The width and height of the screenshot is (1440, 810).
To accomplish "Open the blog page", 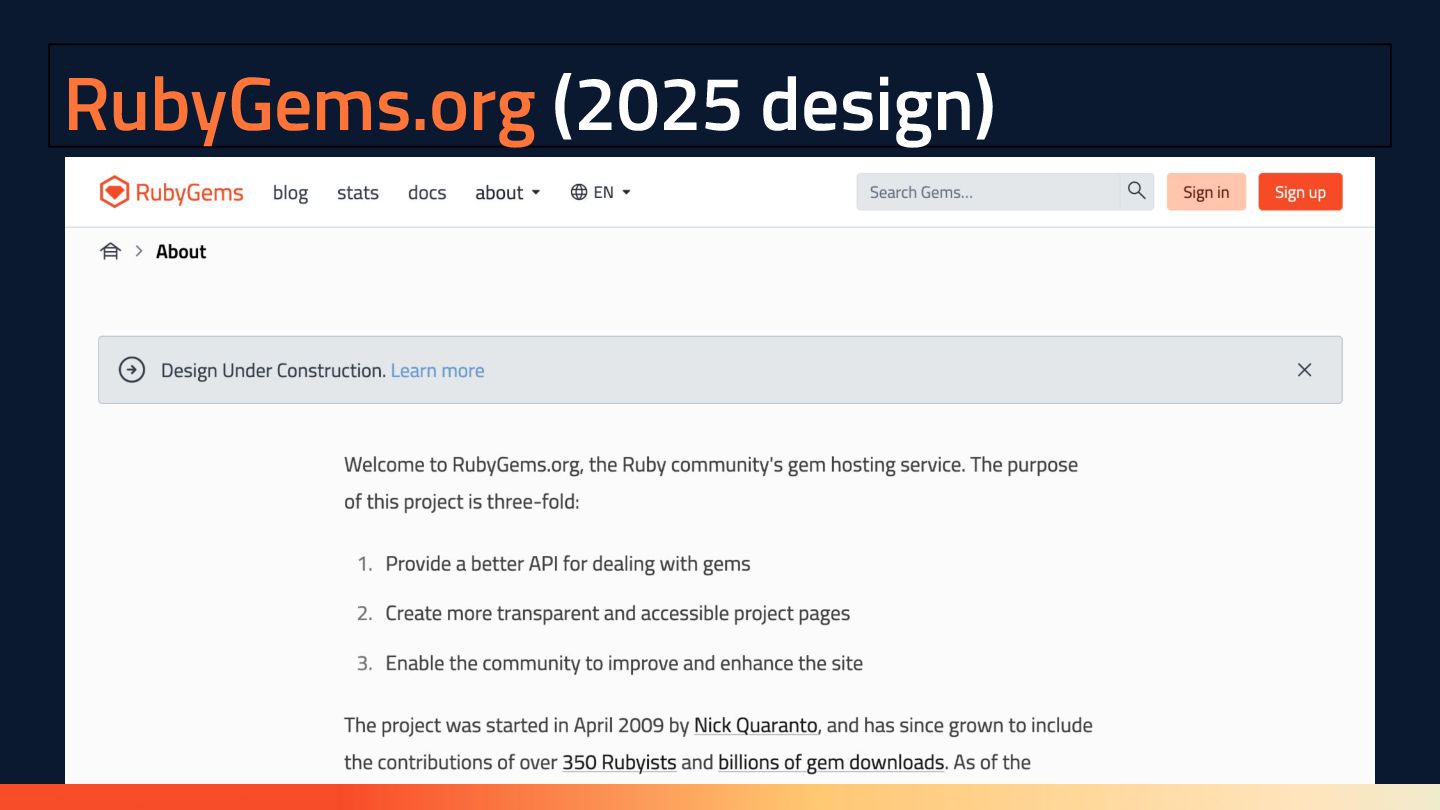I will coord(290,192).
